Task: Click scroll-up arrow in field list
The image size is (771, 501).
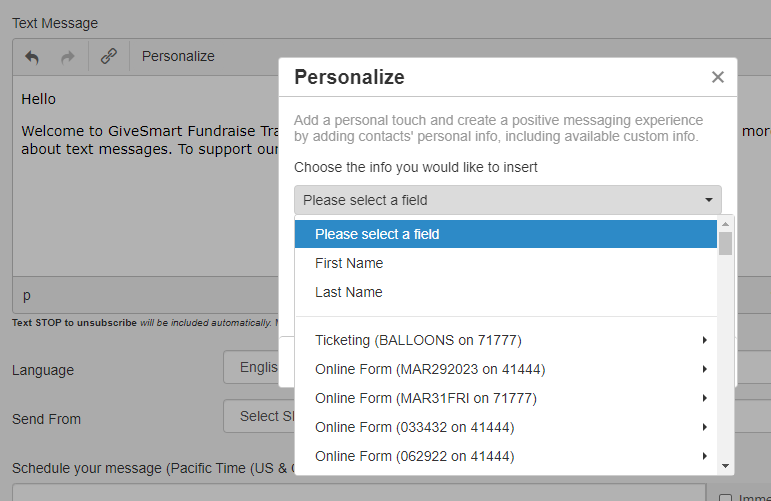Action: pos(726,224)
